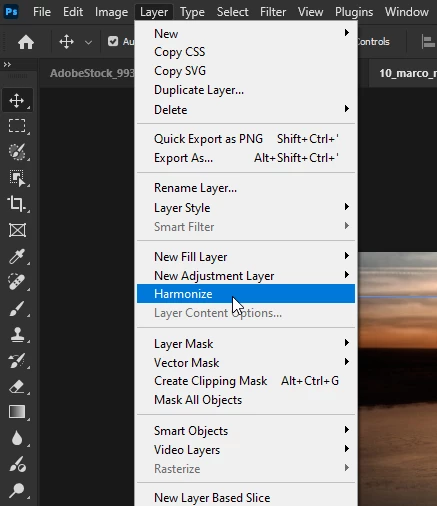437x506 pixels.
Task: Choose Export As... option
Action: (x=246, y=157)
